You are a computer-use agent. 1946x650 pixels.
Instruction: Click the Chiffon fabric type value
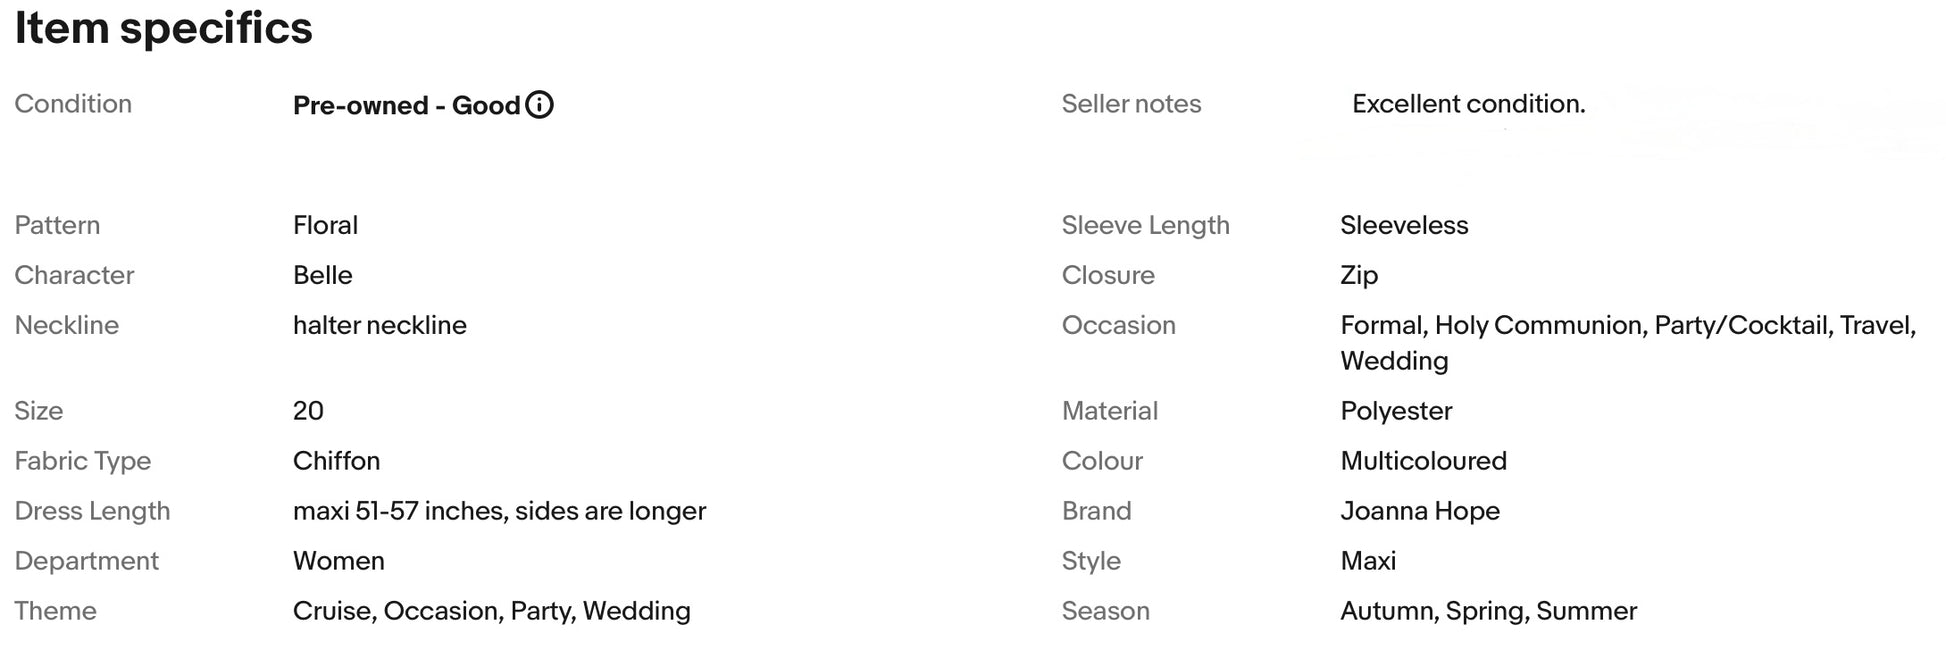tap(337, 461)
